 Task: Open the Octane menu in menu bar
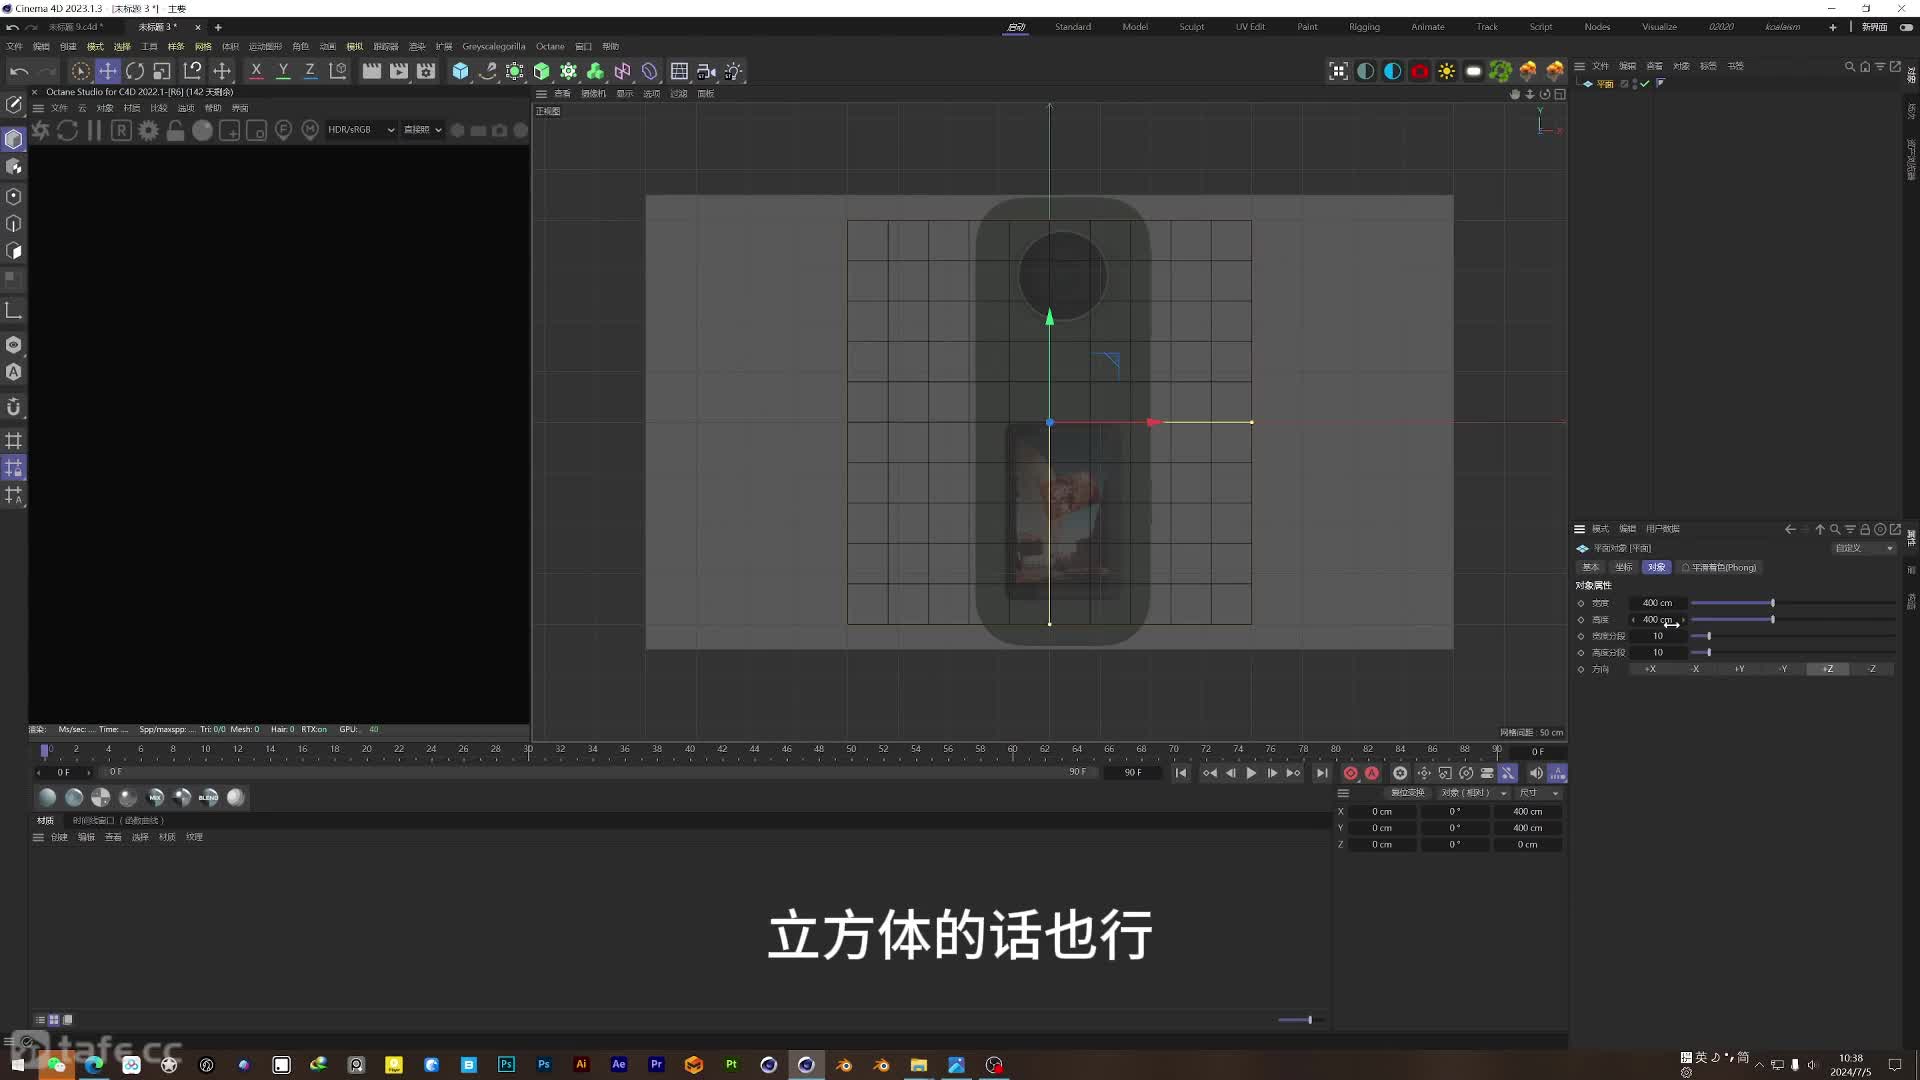pyautogui.click(x=550, y=47)
